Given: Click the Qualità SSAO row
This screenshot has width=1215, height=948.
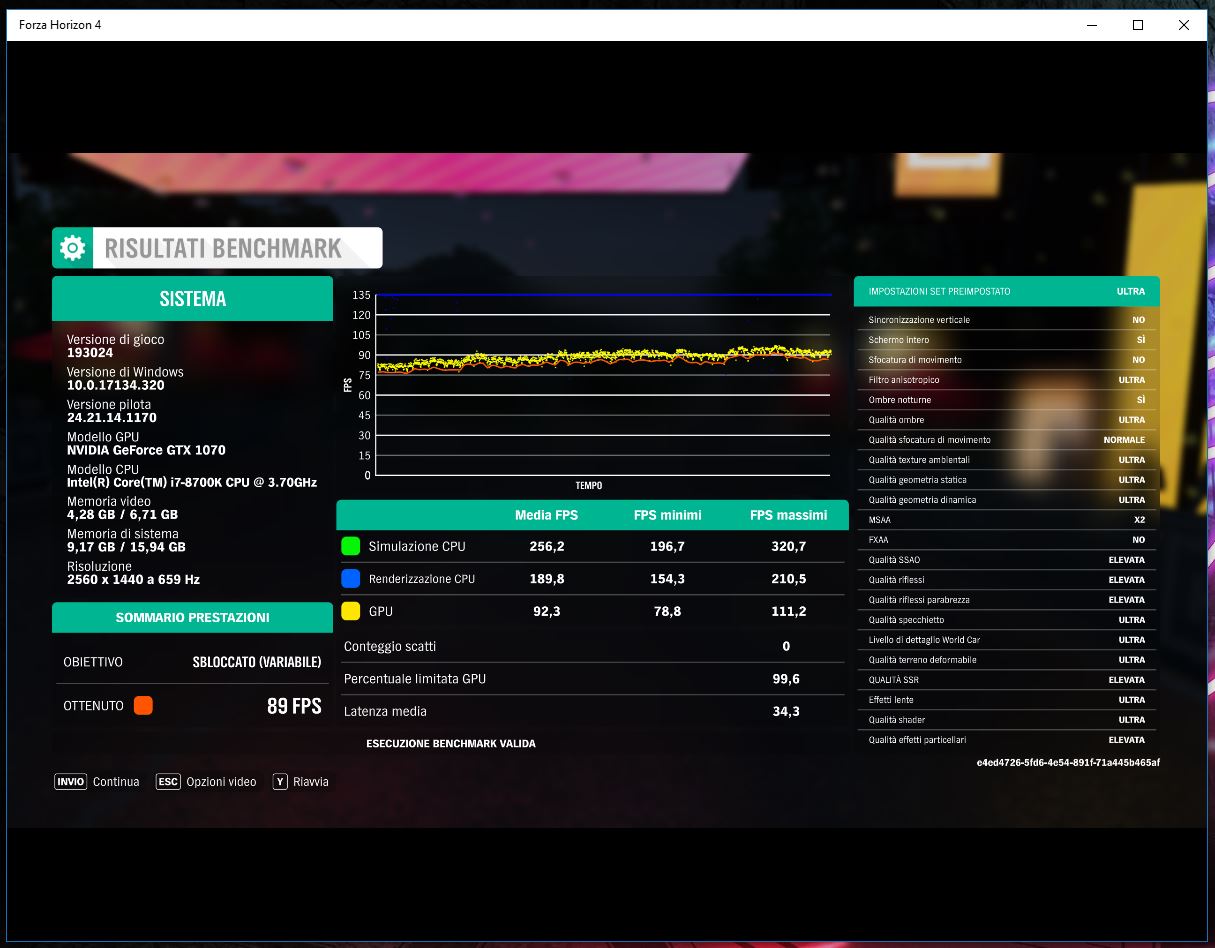Looking at the screenshot, I should click(1007, 560).
